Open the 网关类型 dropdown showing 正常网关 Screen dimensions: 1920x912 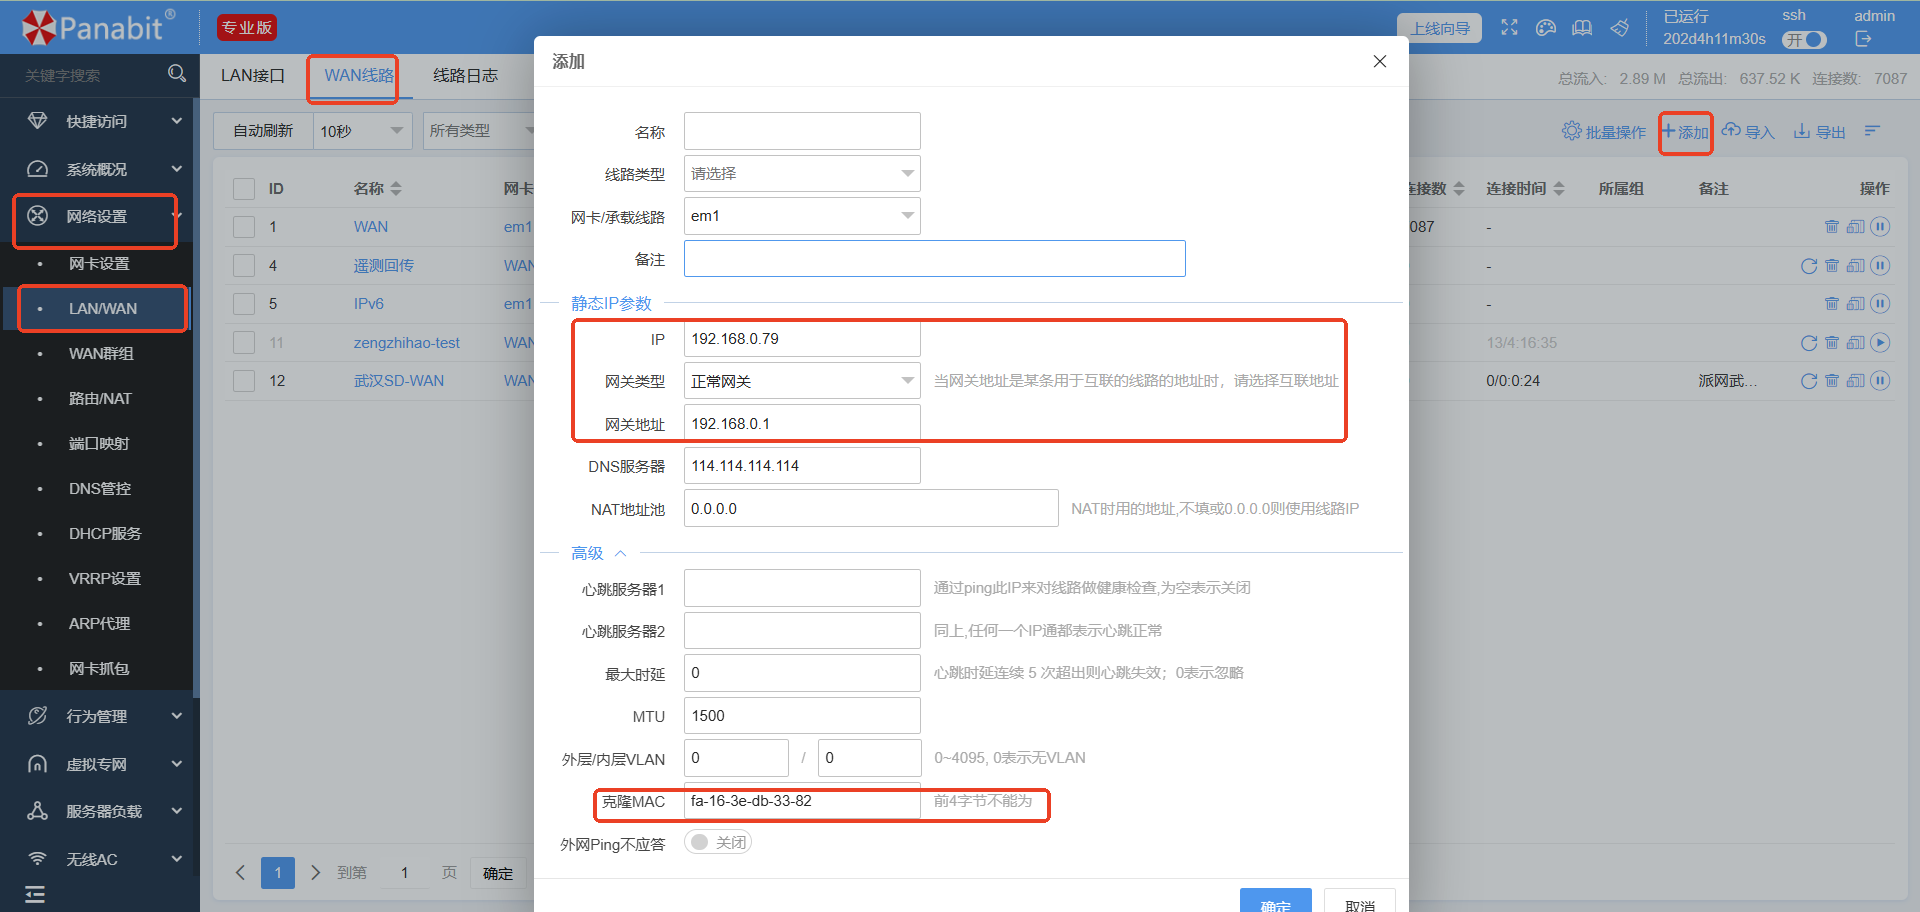[802, 380]
